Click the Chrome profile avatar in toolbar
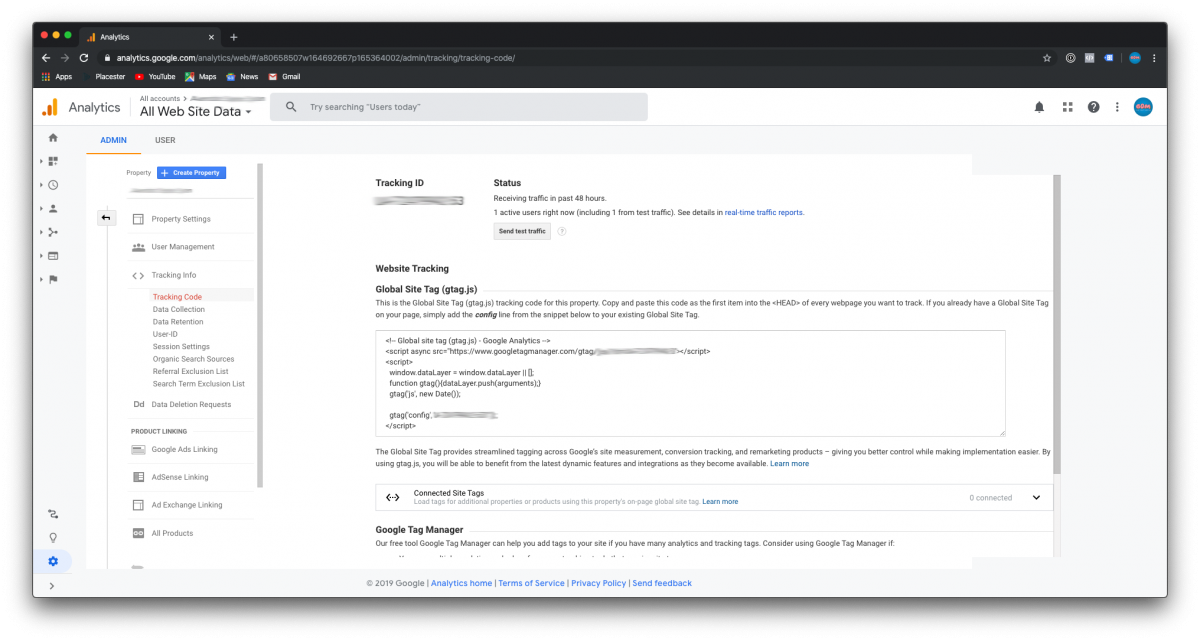 pos(1135,58)
